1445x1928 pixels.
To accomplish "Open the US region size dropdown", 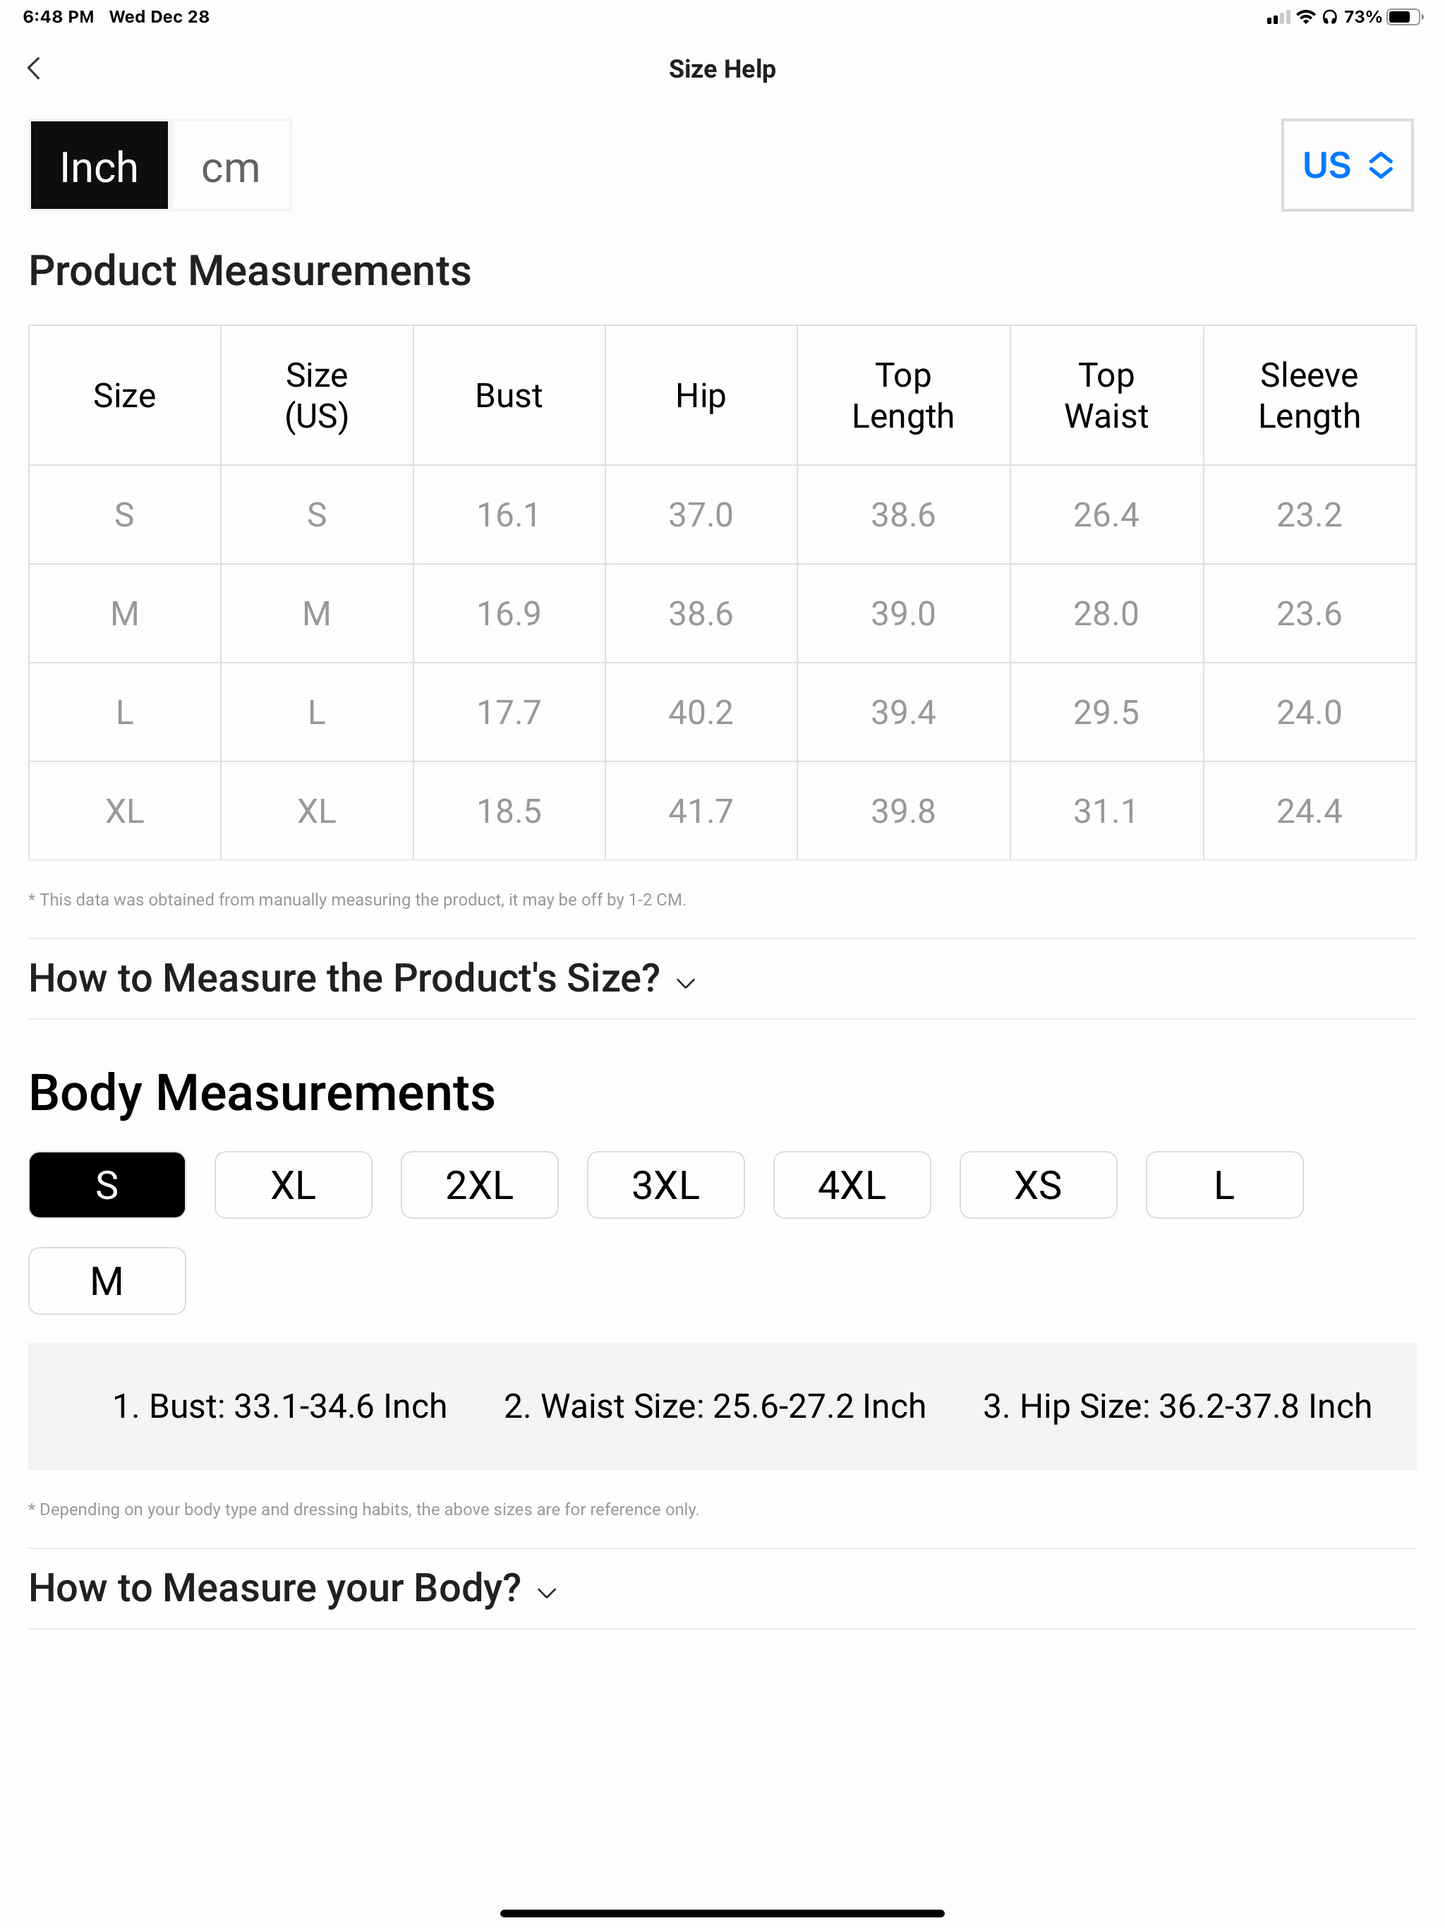I will pyautogui.click(x=1346, y=165).
